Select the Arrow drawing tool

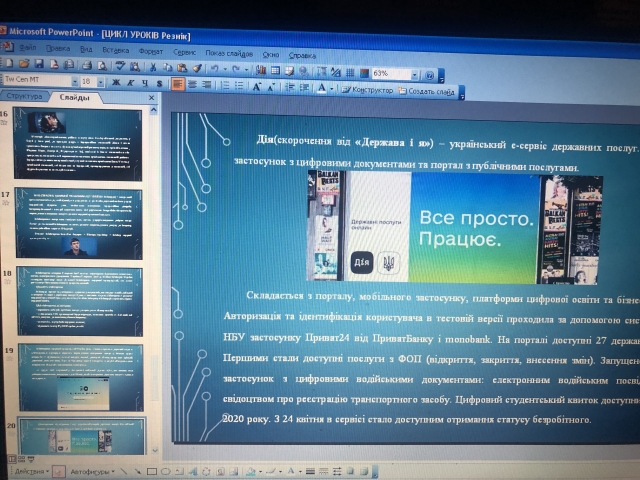(138, 471)
